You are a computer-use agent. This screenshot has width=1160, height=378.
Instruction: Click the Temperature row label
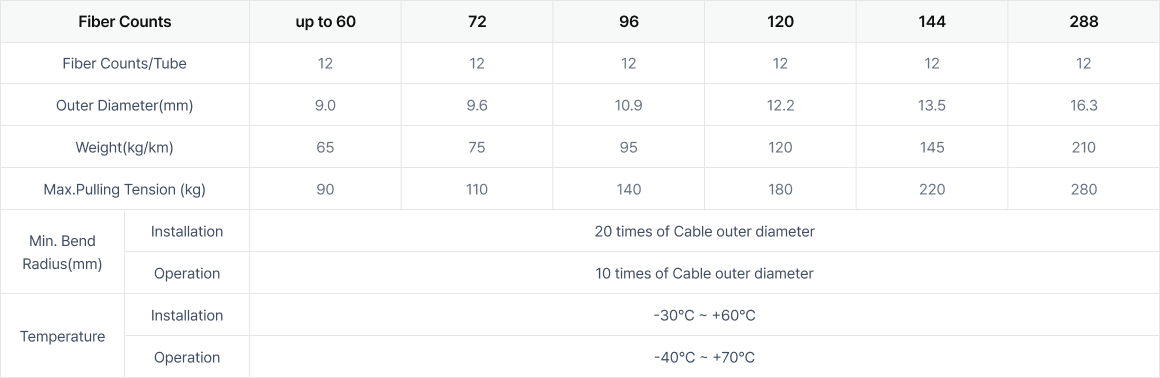62,337
